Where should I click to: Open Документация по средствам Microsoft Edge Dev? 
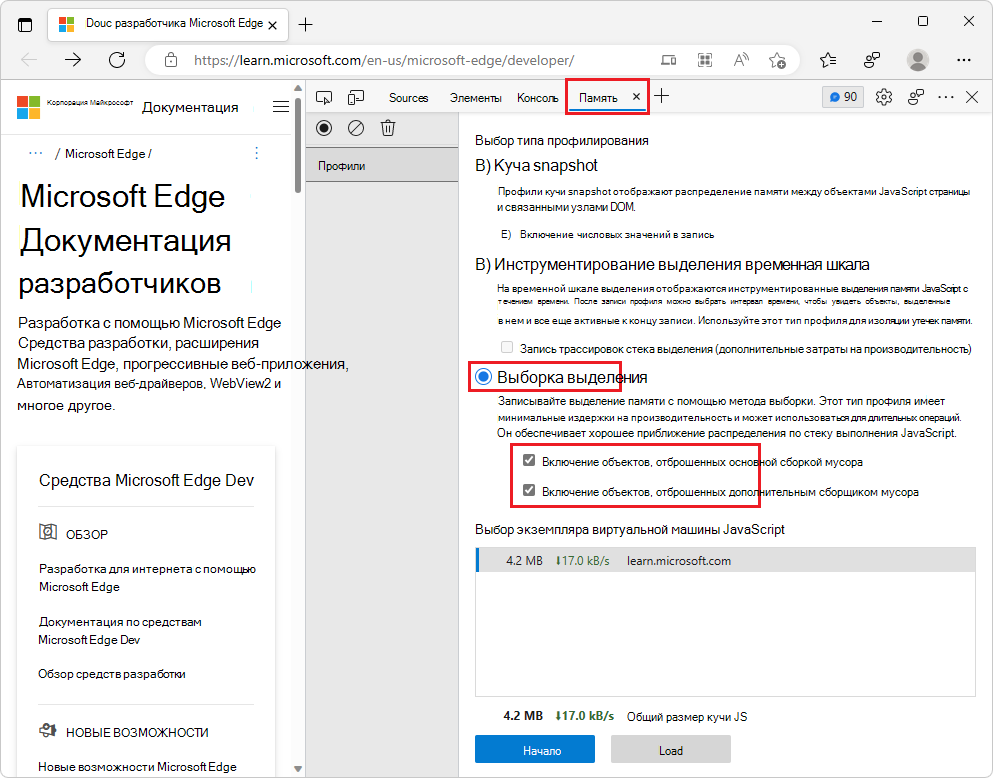pyautogui.click(x=120, y=631)
